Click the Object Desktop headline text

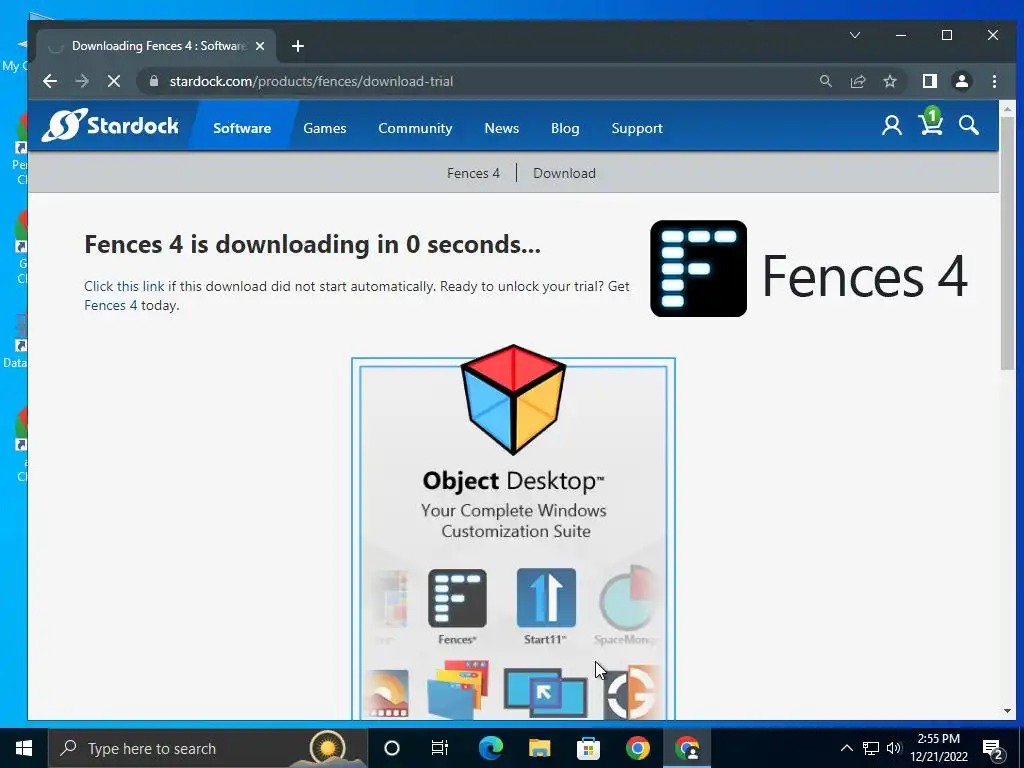pos(513,481)
